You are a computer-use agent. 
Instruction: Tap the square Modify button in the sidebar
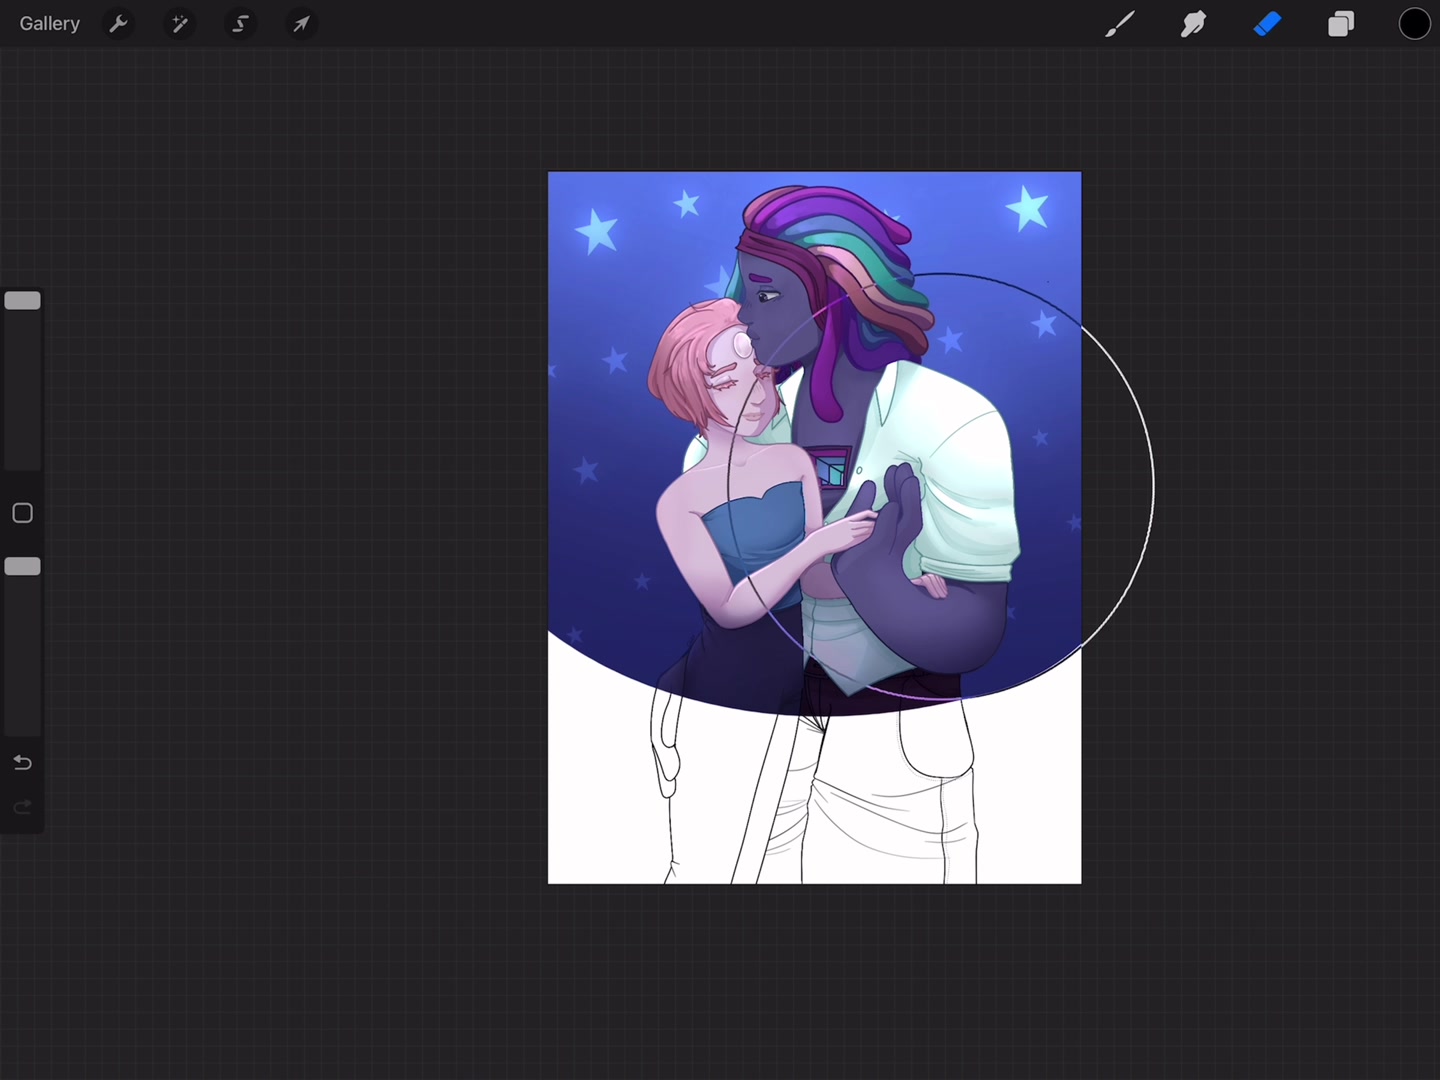pyautogui.click(x=22, y=513)
